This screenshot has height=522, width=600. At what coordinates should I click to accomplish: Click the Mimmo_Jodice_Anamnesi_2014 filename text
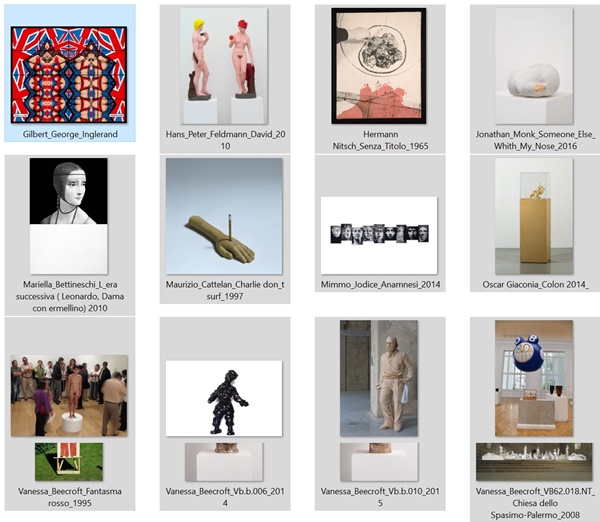tap(380, 285)
